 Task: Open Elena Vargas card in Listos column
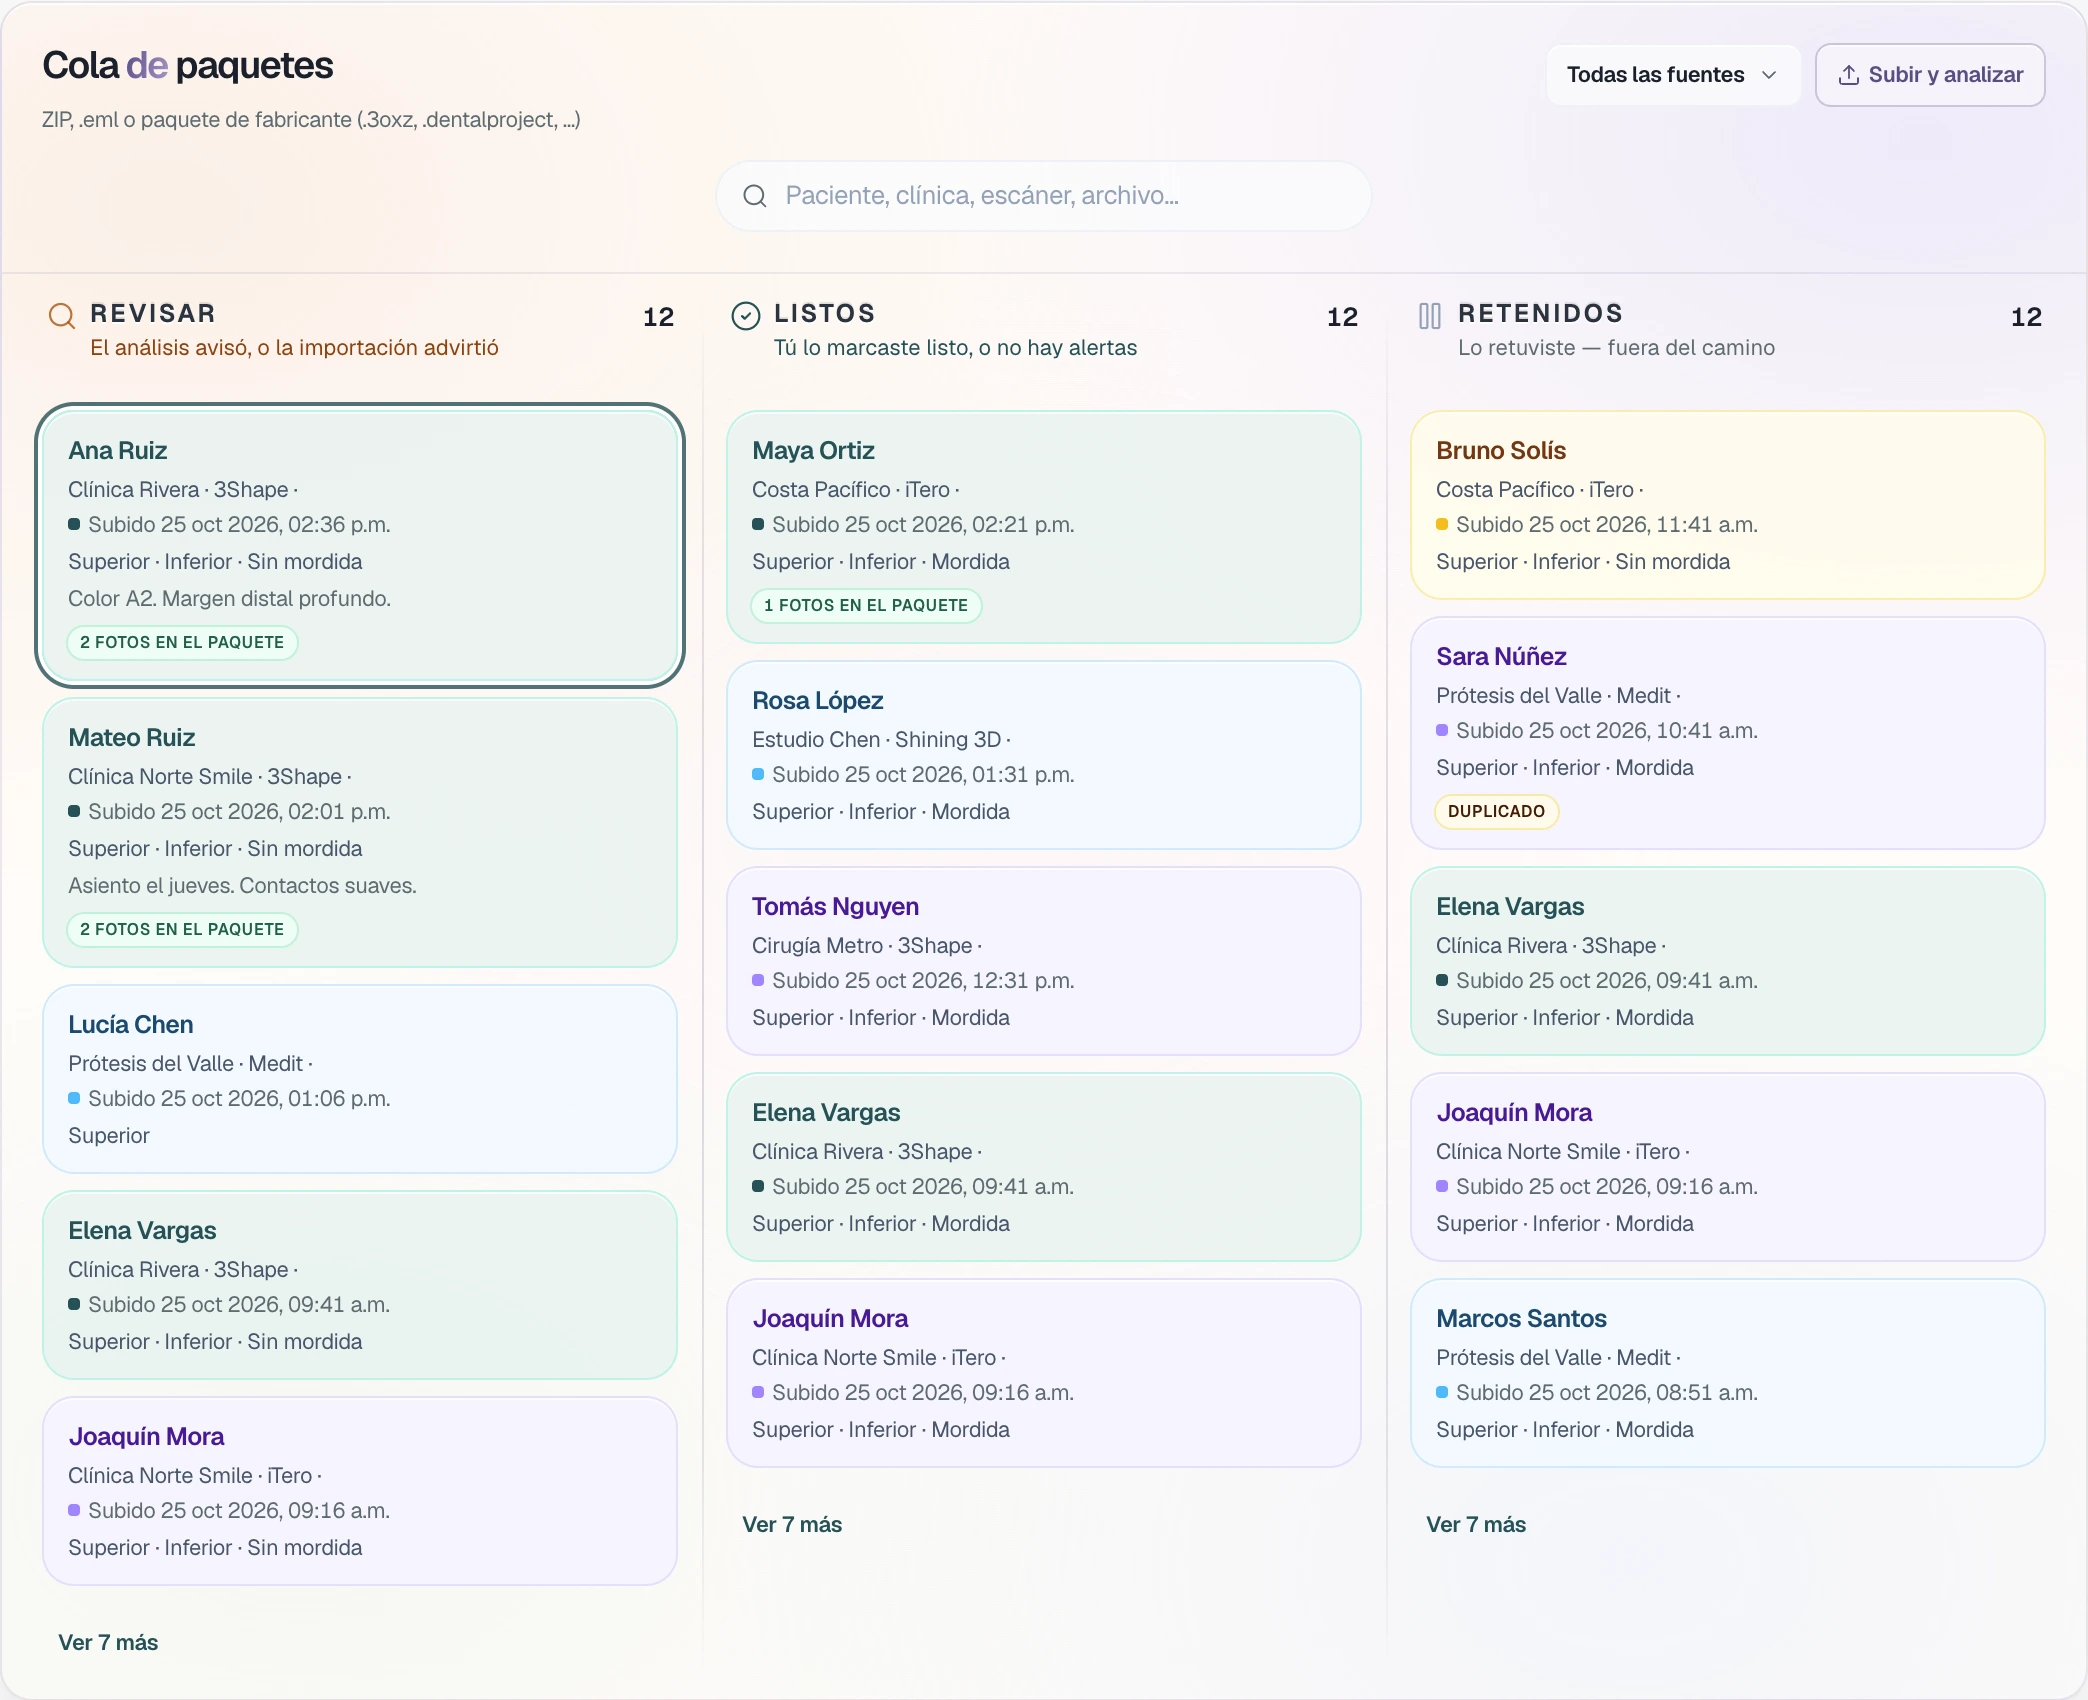click(x=1044, y=1167)
